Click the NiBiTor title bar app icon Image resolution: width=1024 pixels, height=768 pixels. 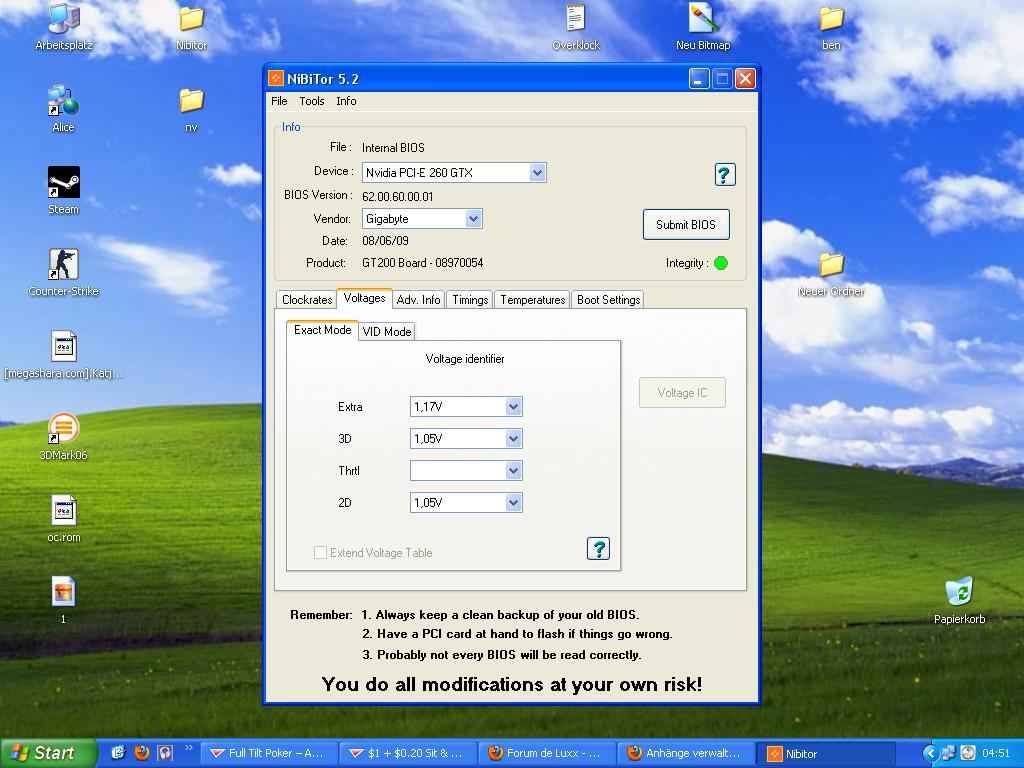[x=276, y=79]
